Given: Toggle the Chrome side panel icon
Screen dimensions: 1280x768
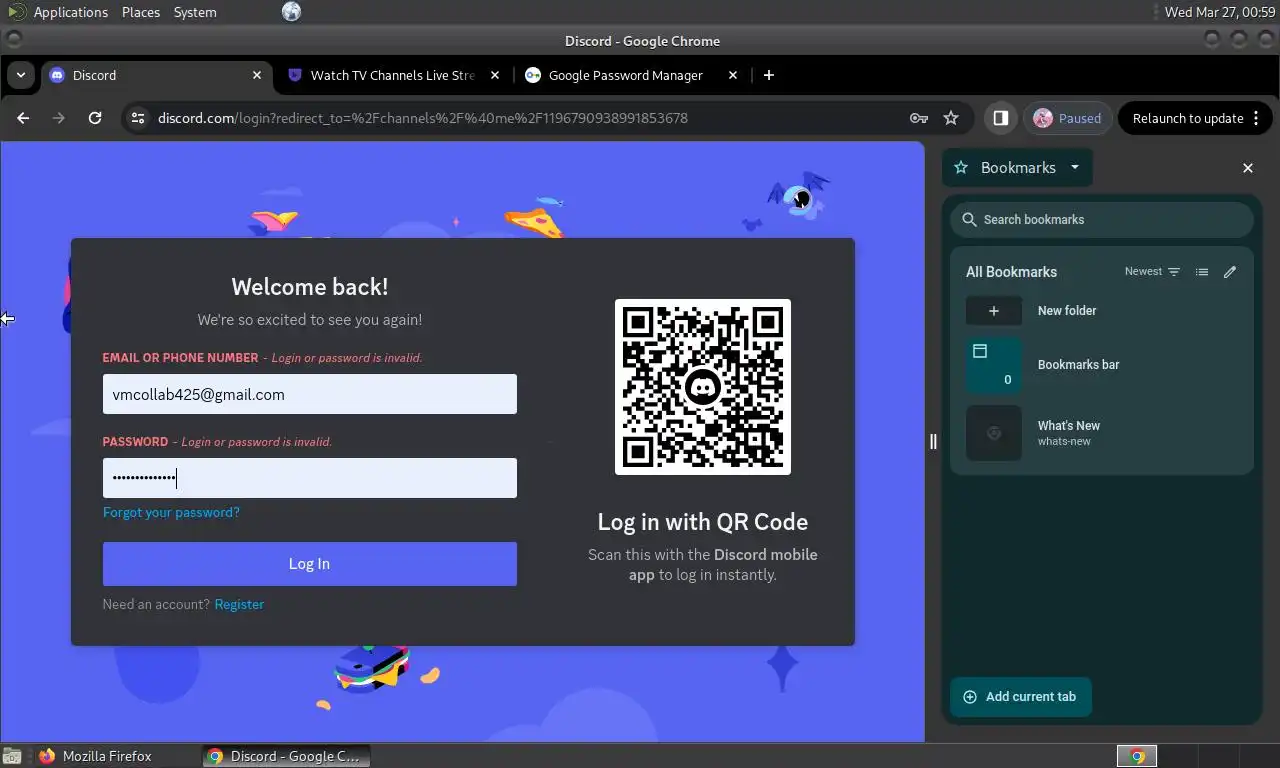Looking at the screenshot, I should [x=1000, y=118].
